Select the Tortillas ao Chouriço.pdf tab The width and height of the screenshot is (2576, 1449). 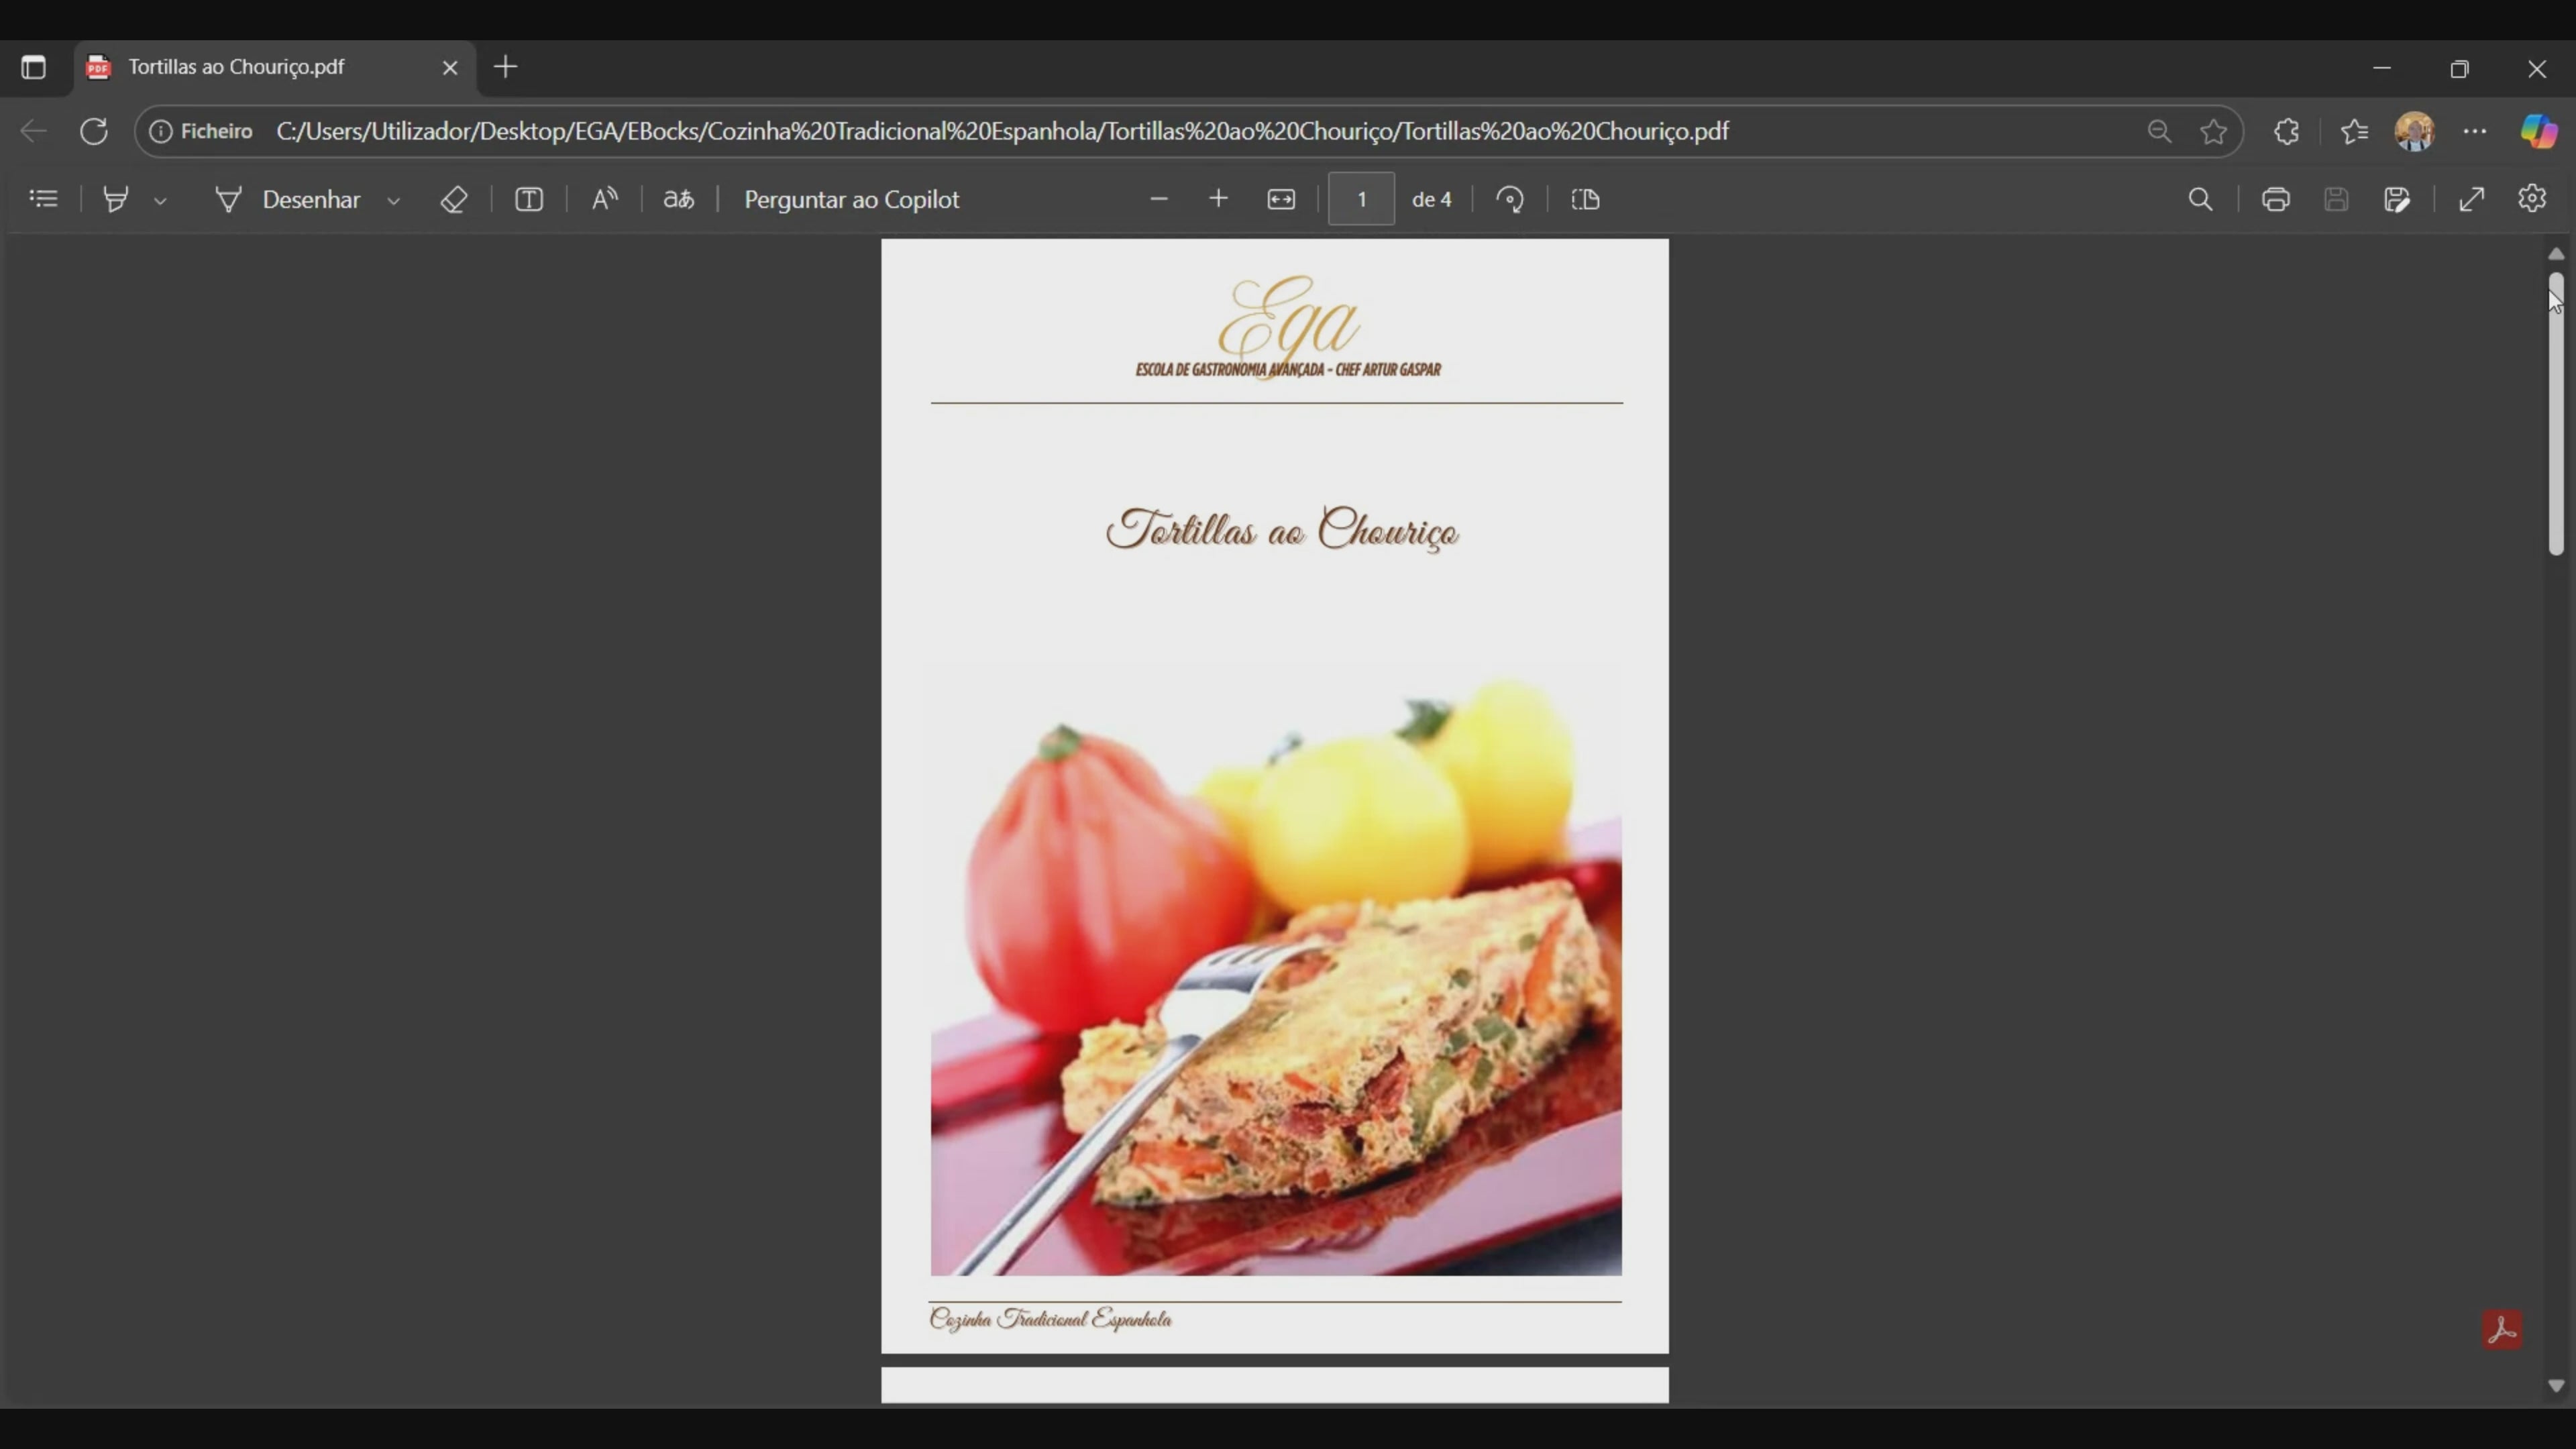(236, 67)
